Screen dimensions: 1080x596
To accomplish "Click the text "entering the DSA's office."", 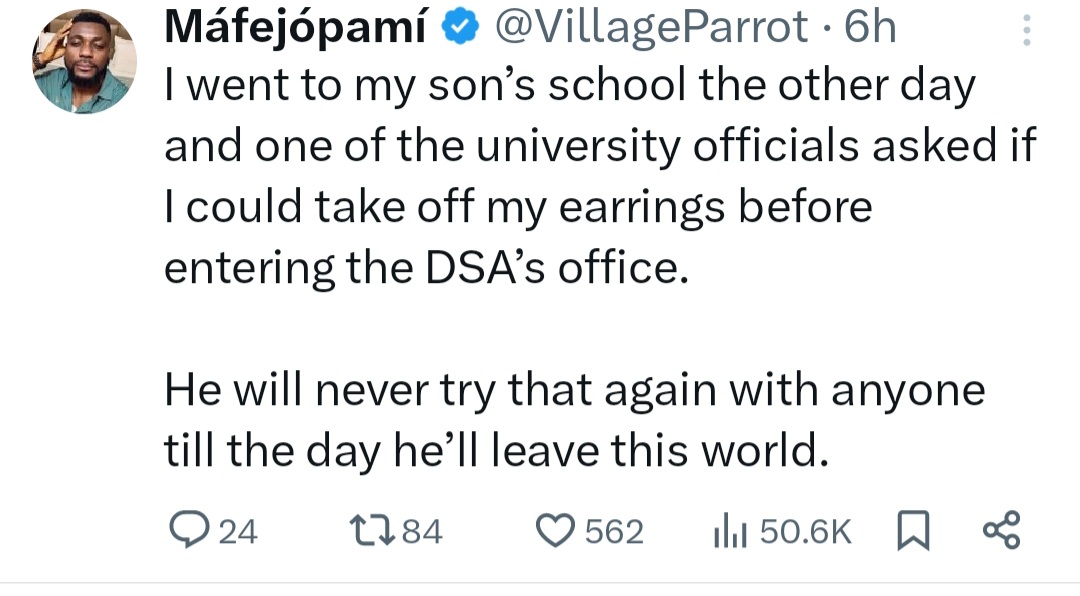I will tap(427, 269).
